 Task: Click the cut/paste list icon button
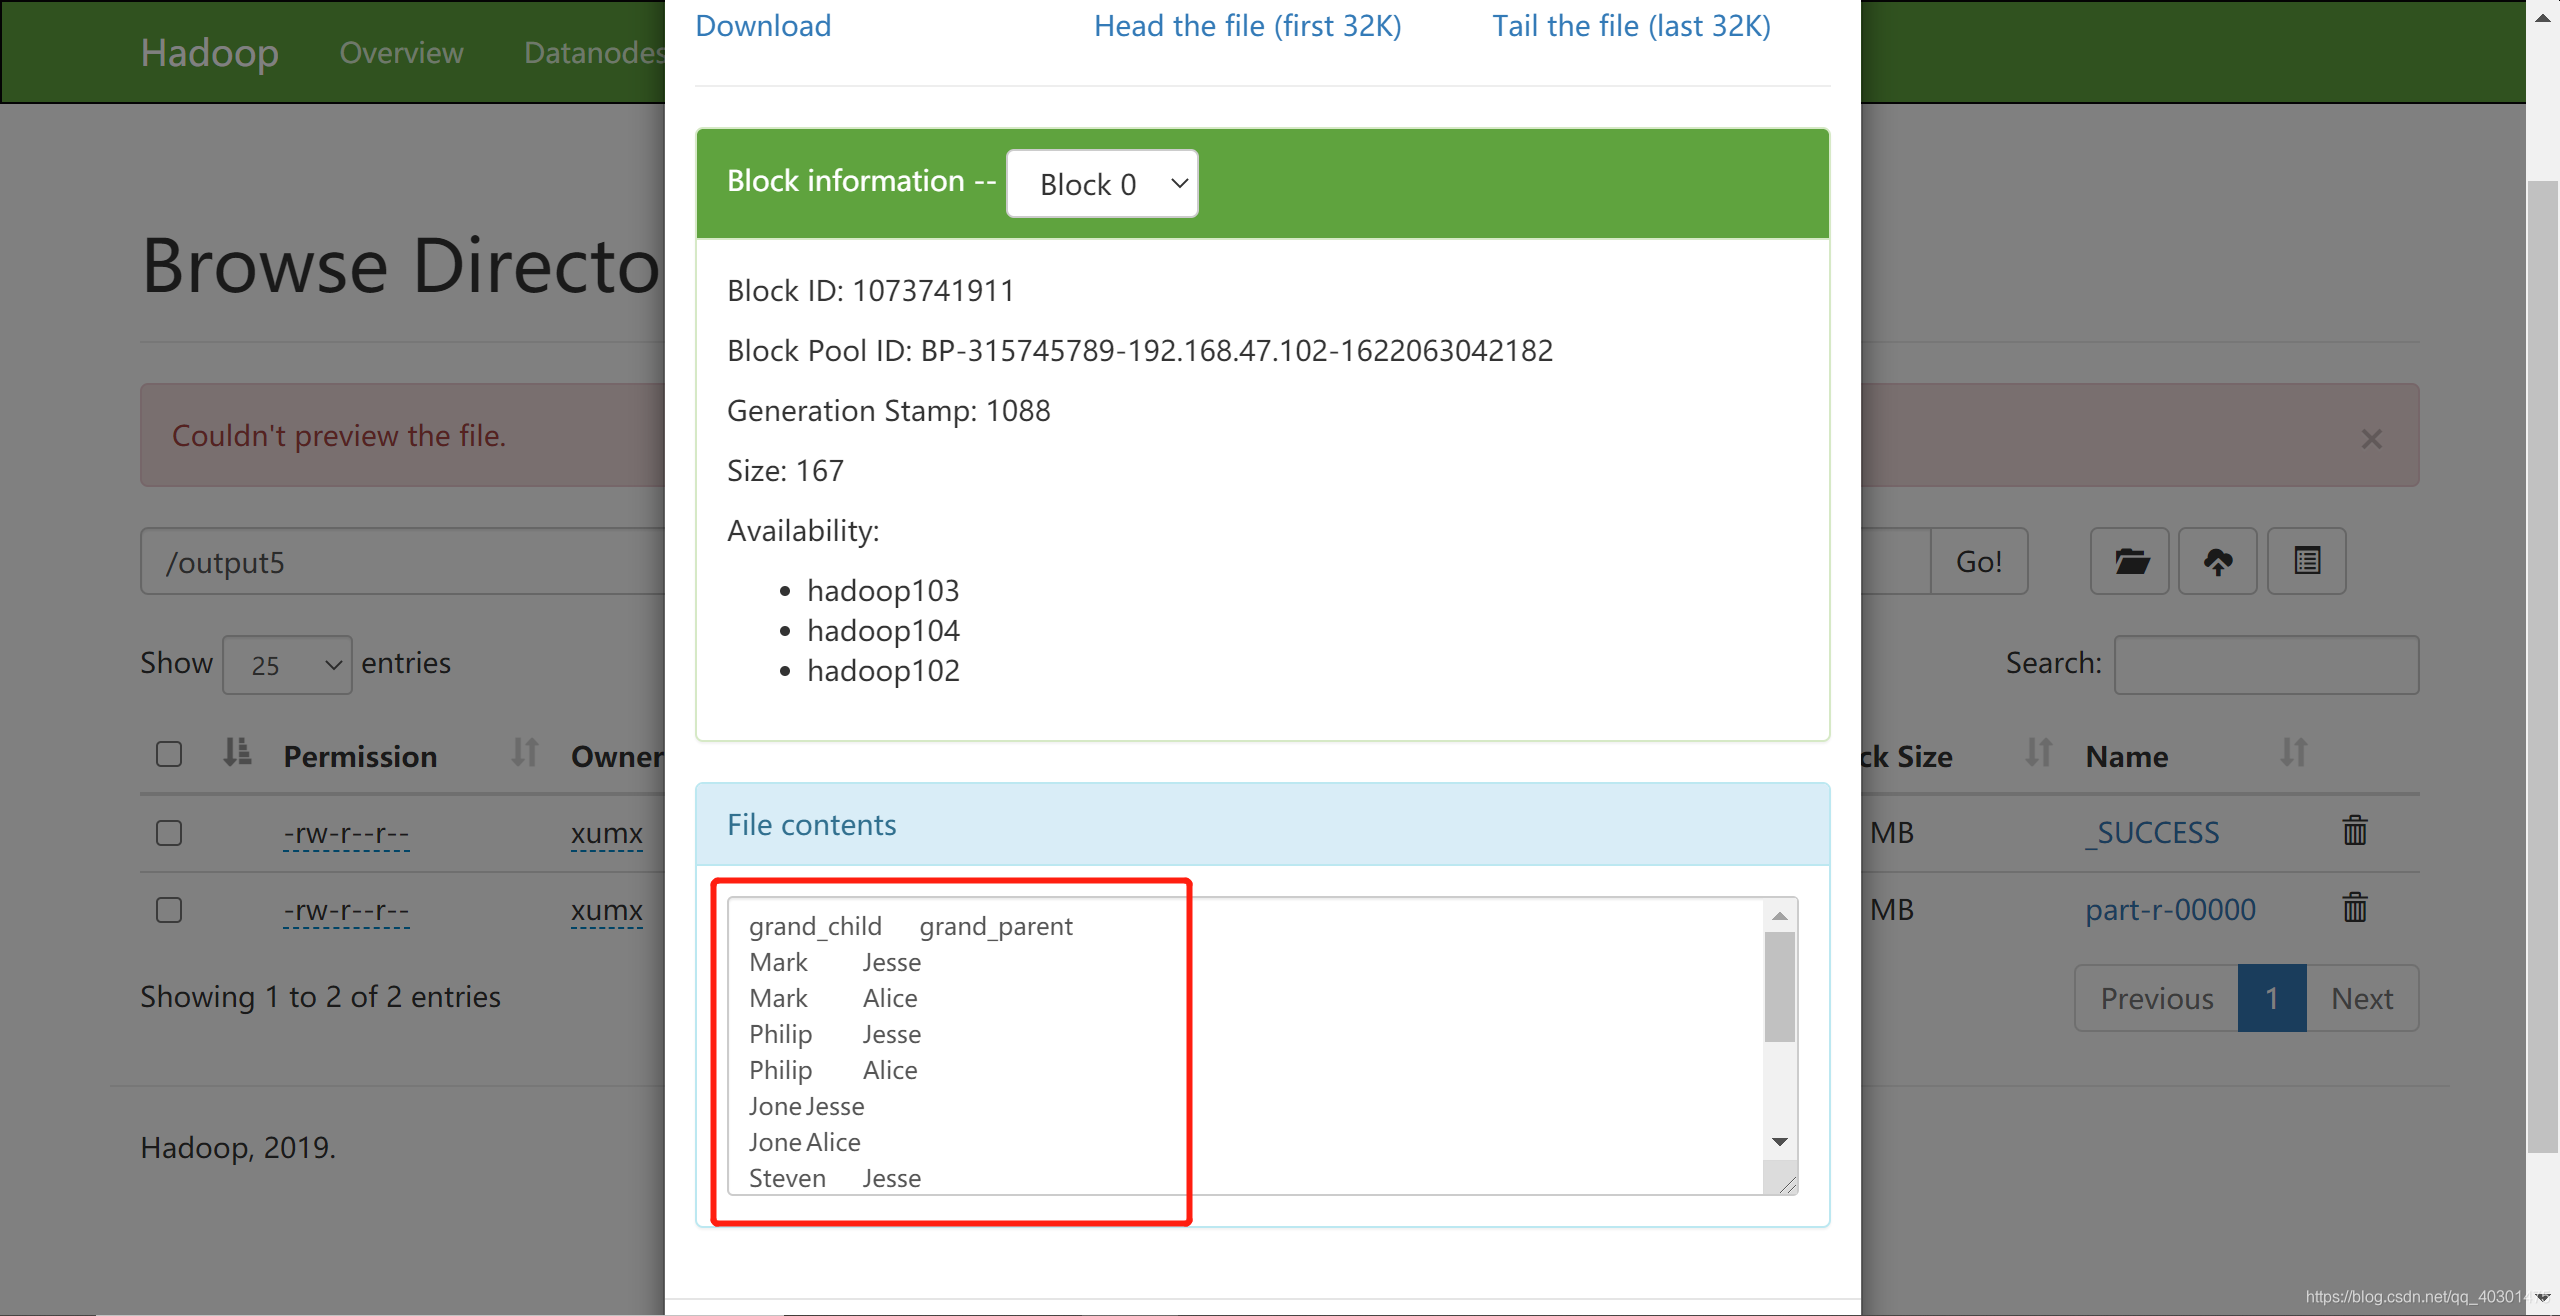pyautogui.click(x=2306, y=561)
